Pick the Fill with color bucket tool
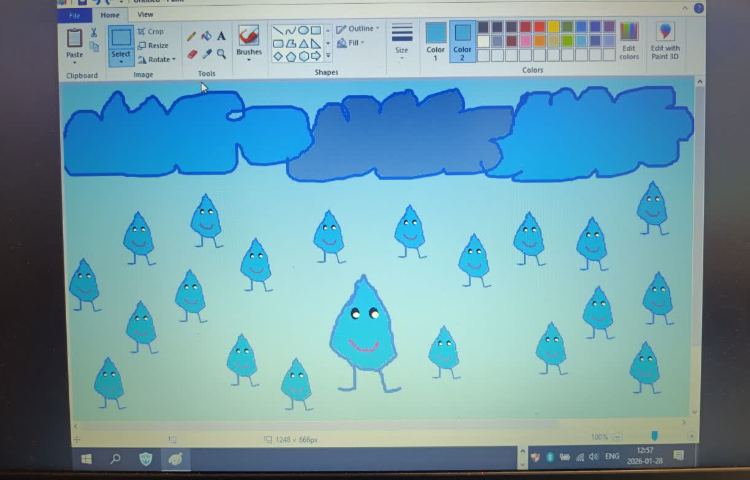The height and width of the screenshot is (480, 750). 206,36
